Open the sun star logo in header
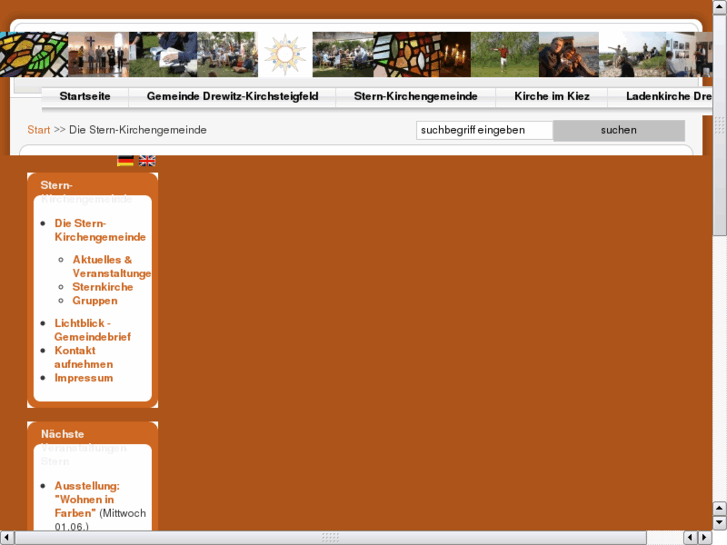Screen dimensions: 727x545 [285, 54]
